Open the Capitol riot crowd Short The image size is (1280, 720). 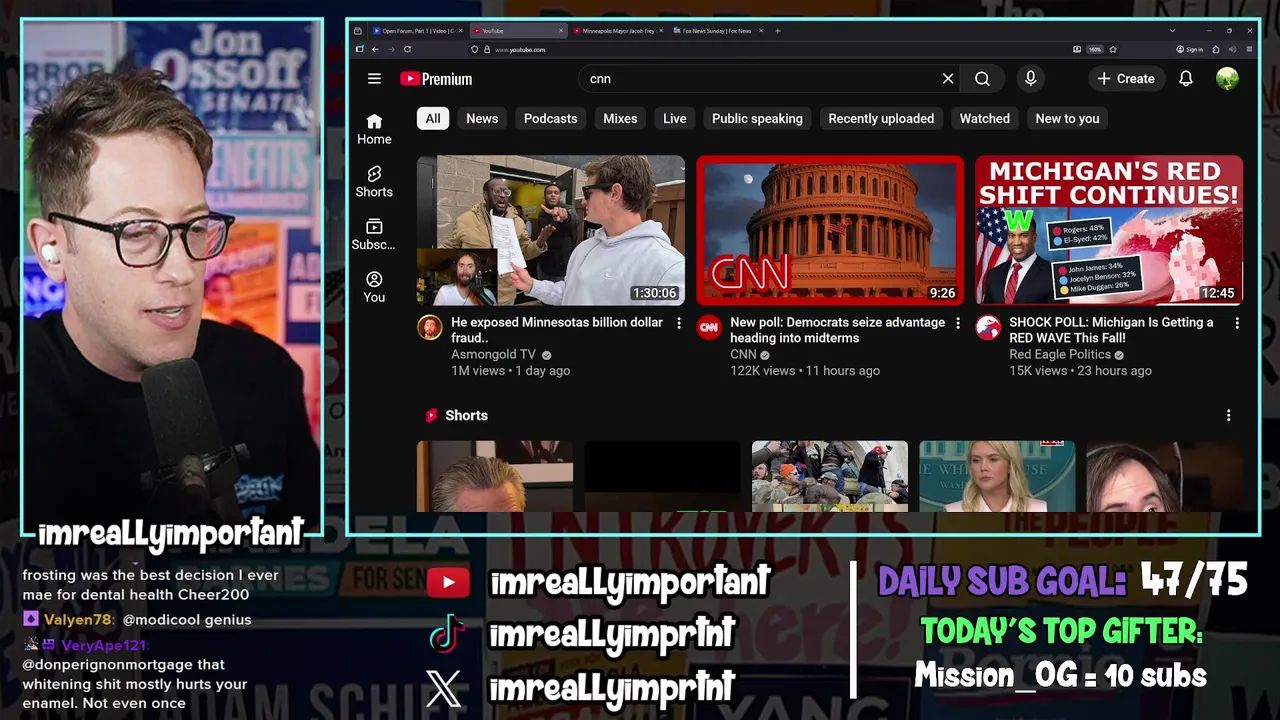point(830,476)
